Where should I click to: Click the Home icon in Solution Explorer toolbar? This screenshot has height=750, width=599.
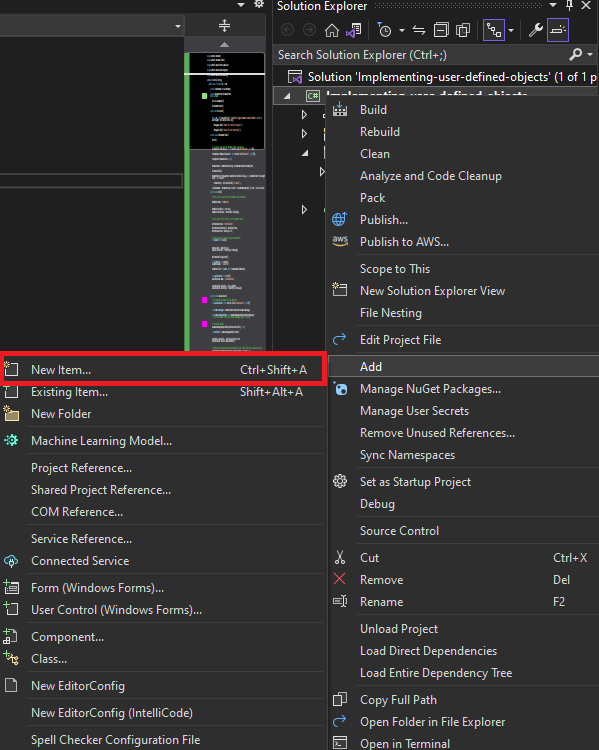pos(332,31)
